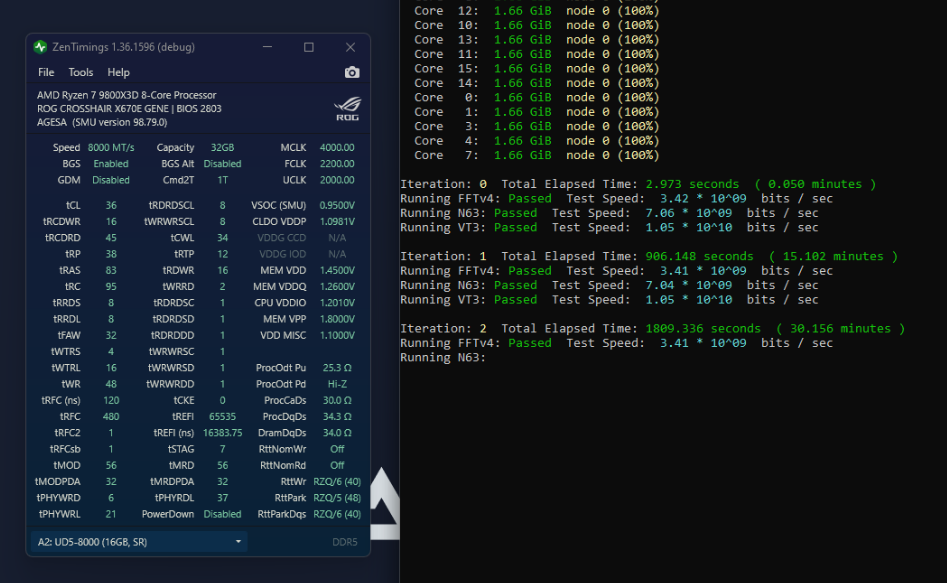Select the Speed value 8000 MT/s
Screen dimensions: 947x583
coord(110,147)
